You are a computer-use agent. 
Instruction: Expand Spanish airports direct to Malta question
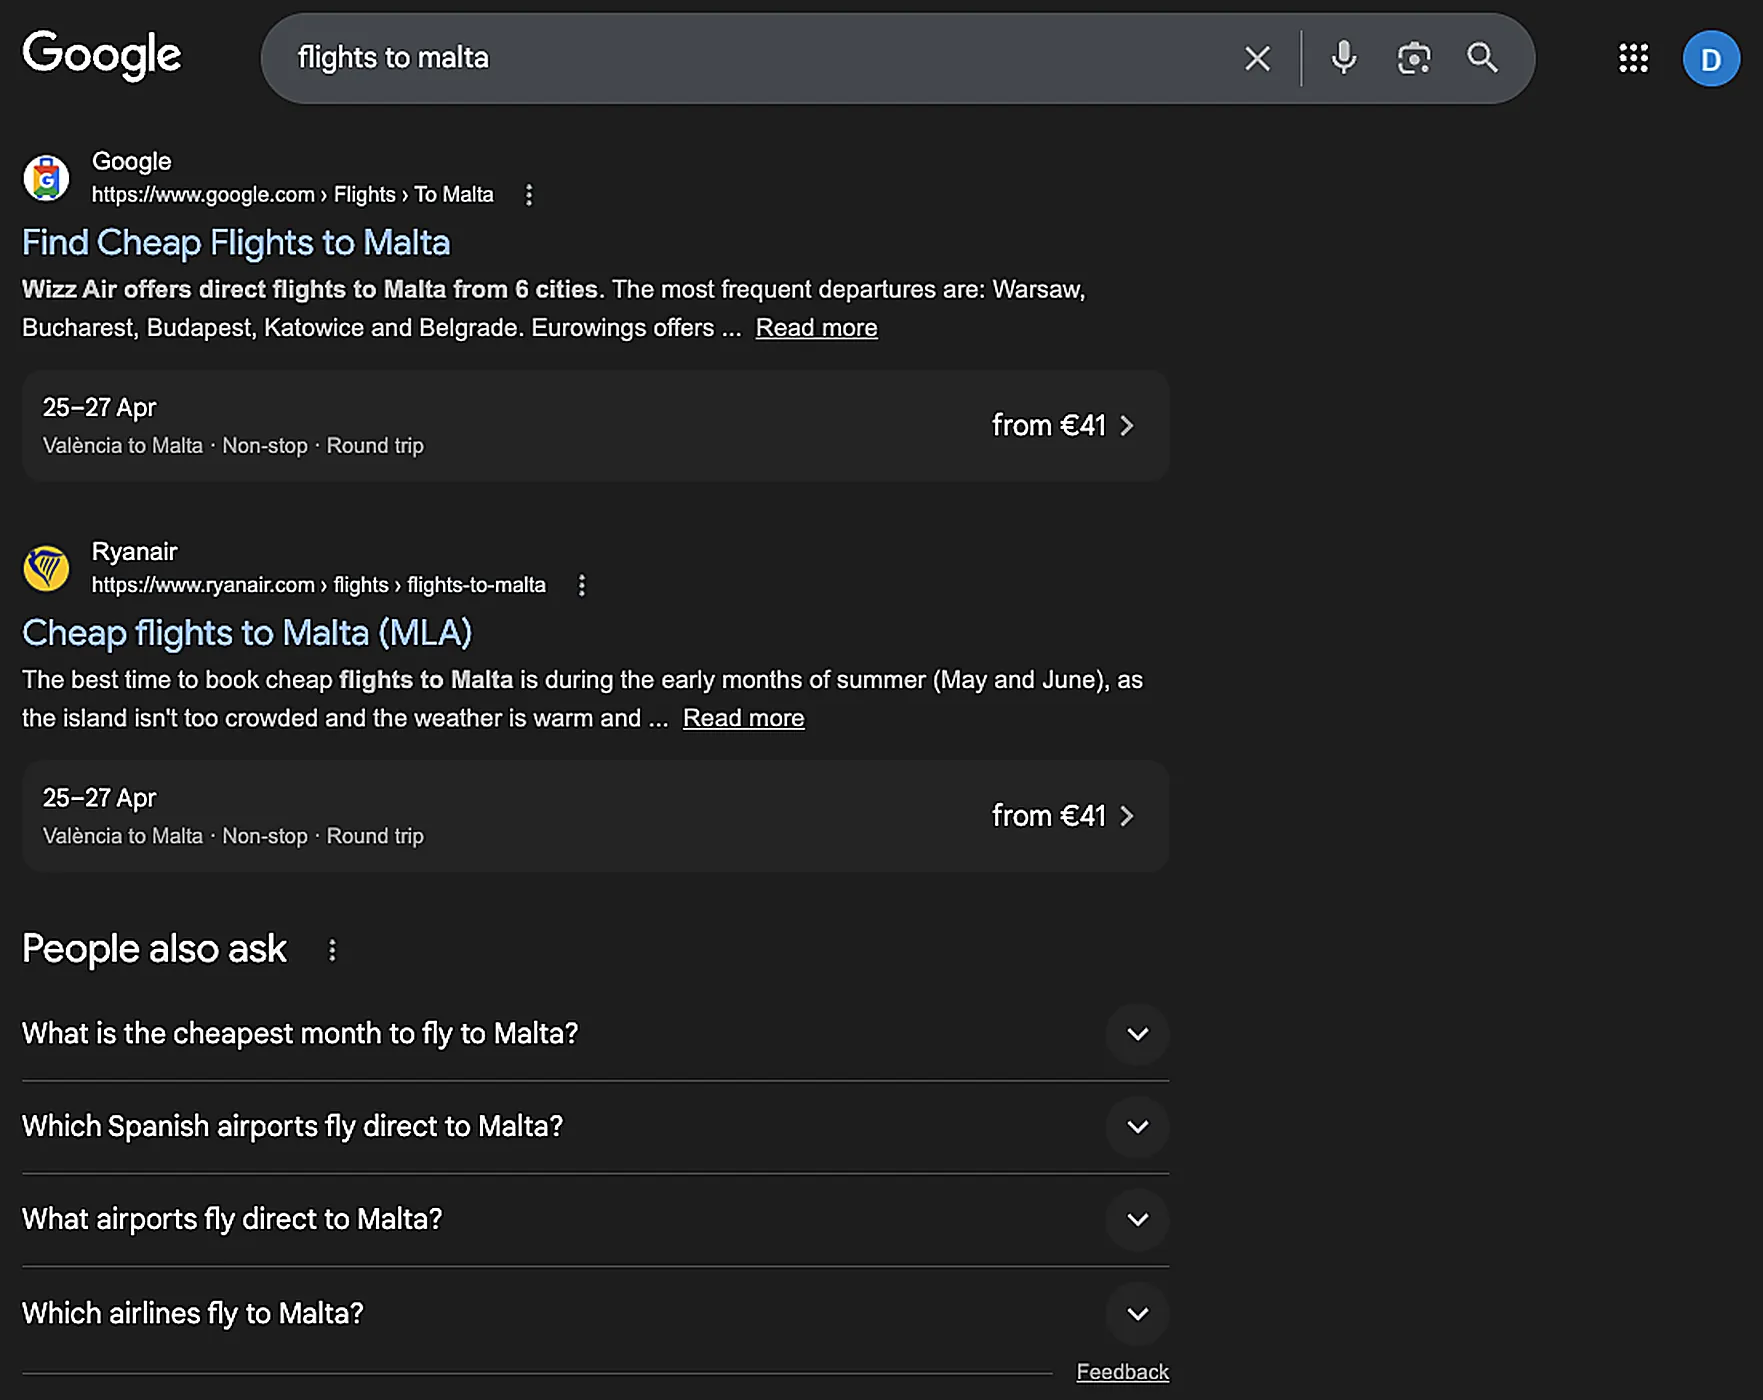pos(1137,1127)
